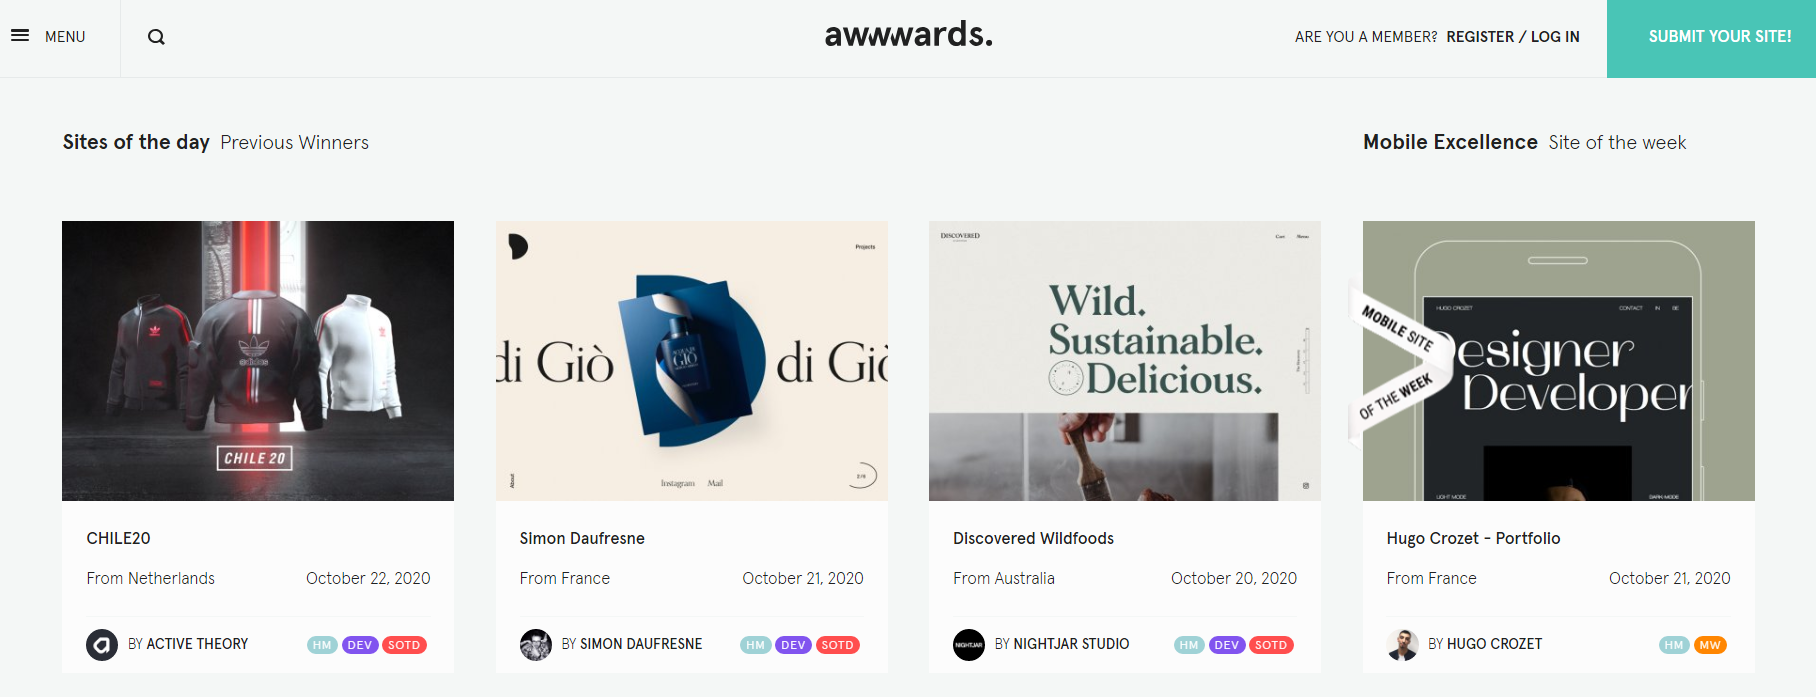Open the Discovered Wildfoods thumbnail image
The height and width of the screenshot is (697, 1816).
(1125, 360)
